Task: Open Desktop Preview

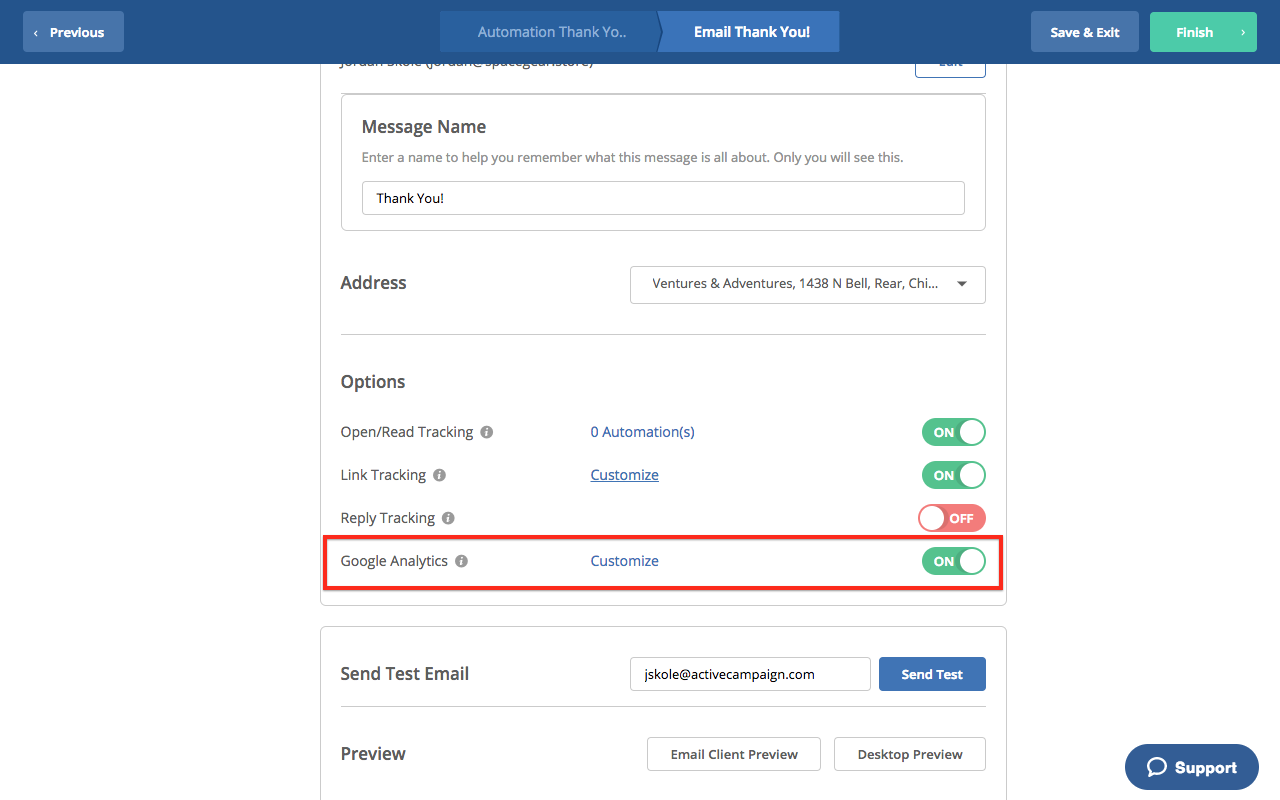Action: pyautogui.click(x=909, y=754)
